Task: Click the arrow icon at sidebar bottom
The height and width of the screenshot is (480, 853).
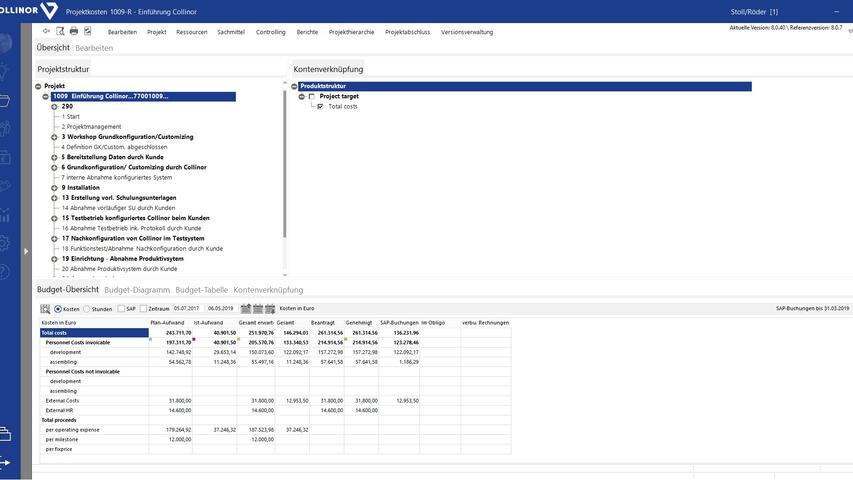Action: pos(6,462)
